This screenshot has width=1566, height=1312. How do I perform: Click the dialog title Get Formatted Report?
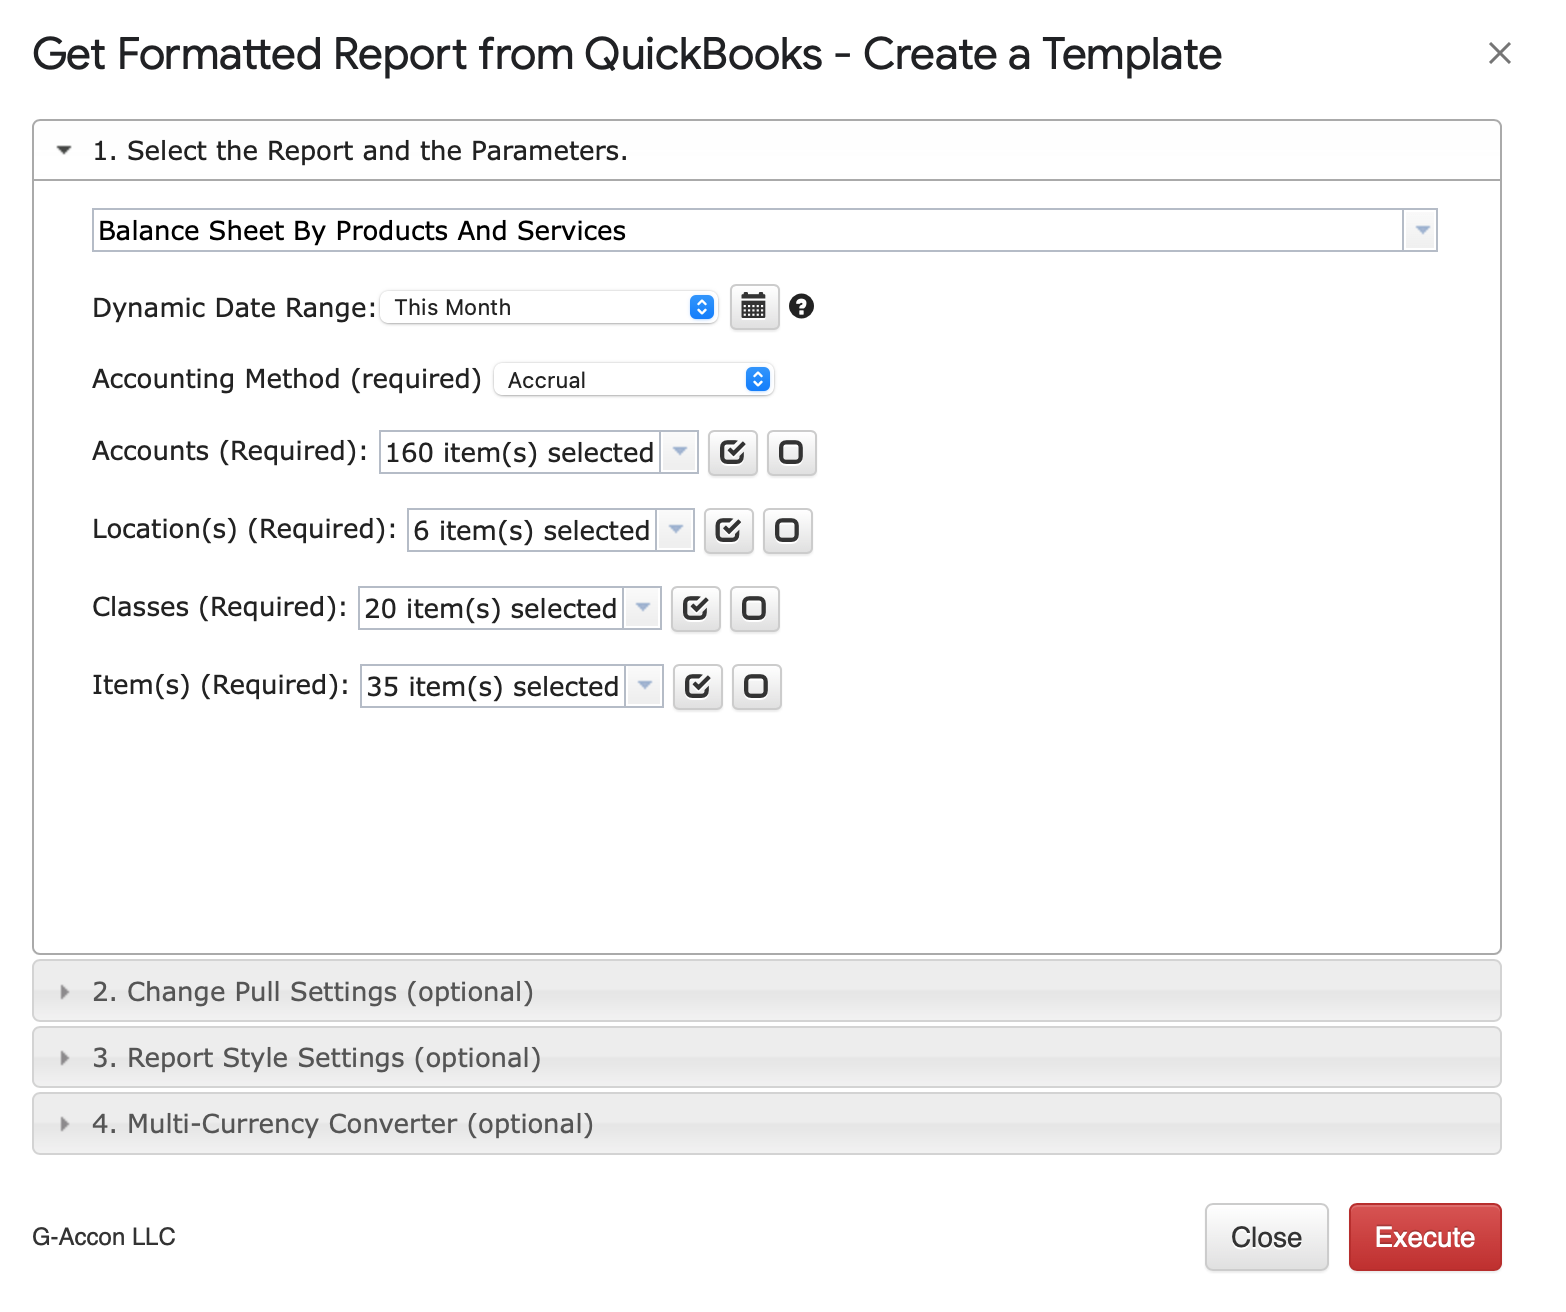tap(627, 54)
